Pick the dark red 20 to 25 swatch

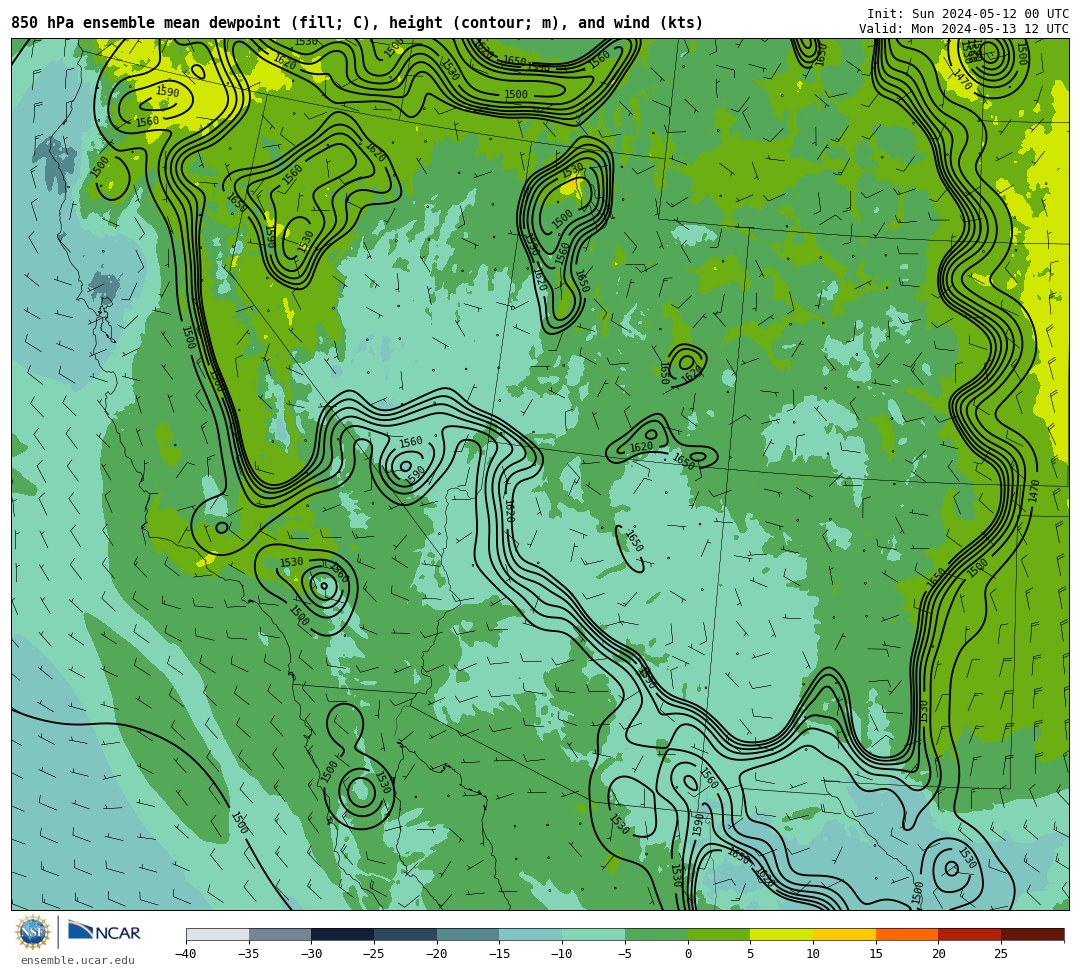(x=970, y=934)
